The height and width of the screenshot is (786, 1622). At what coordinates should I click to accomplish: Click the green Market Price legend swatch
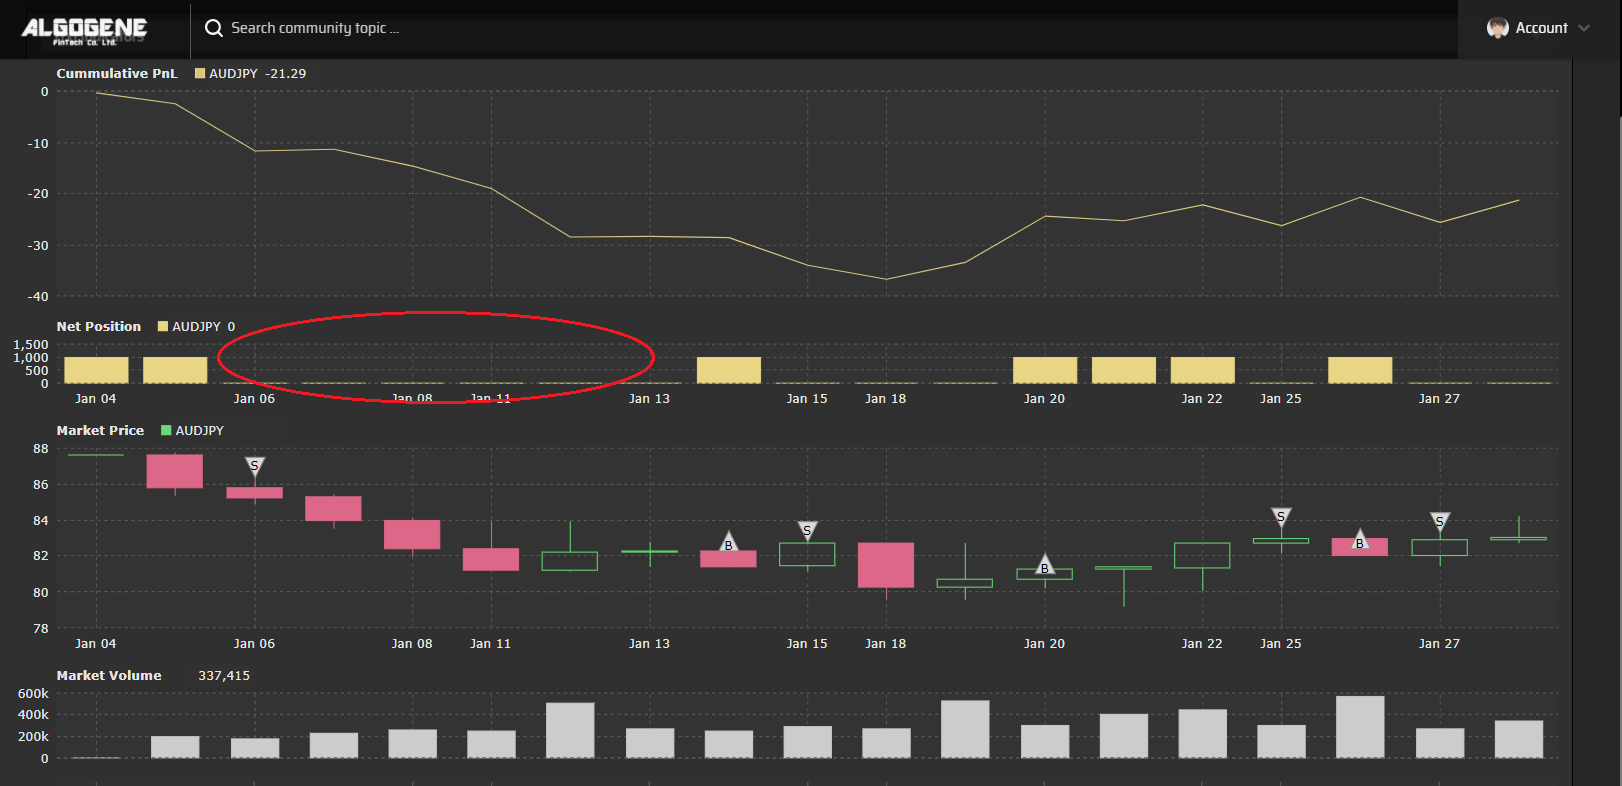click(x=166, y=431)
